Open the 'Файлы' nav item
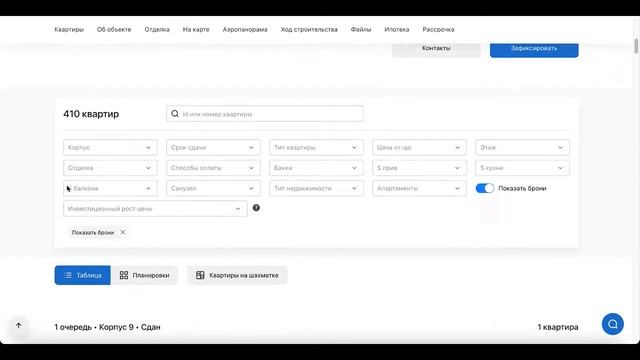 click(361, 29)
